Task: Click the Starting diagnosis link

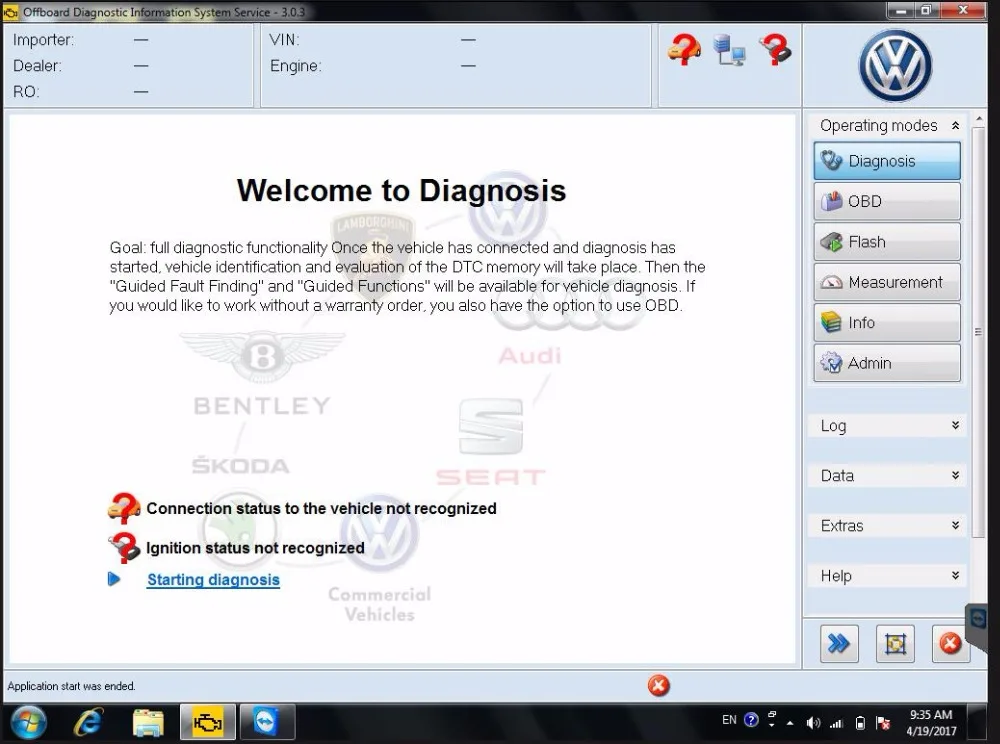Action: [213, 580]
